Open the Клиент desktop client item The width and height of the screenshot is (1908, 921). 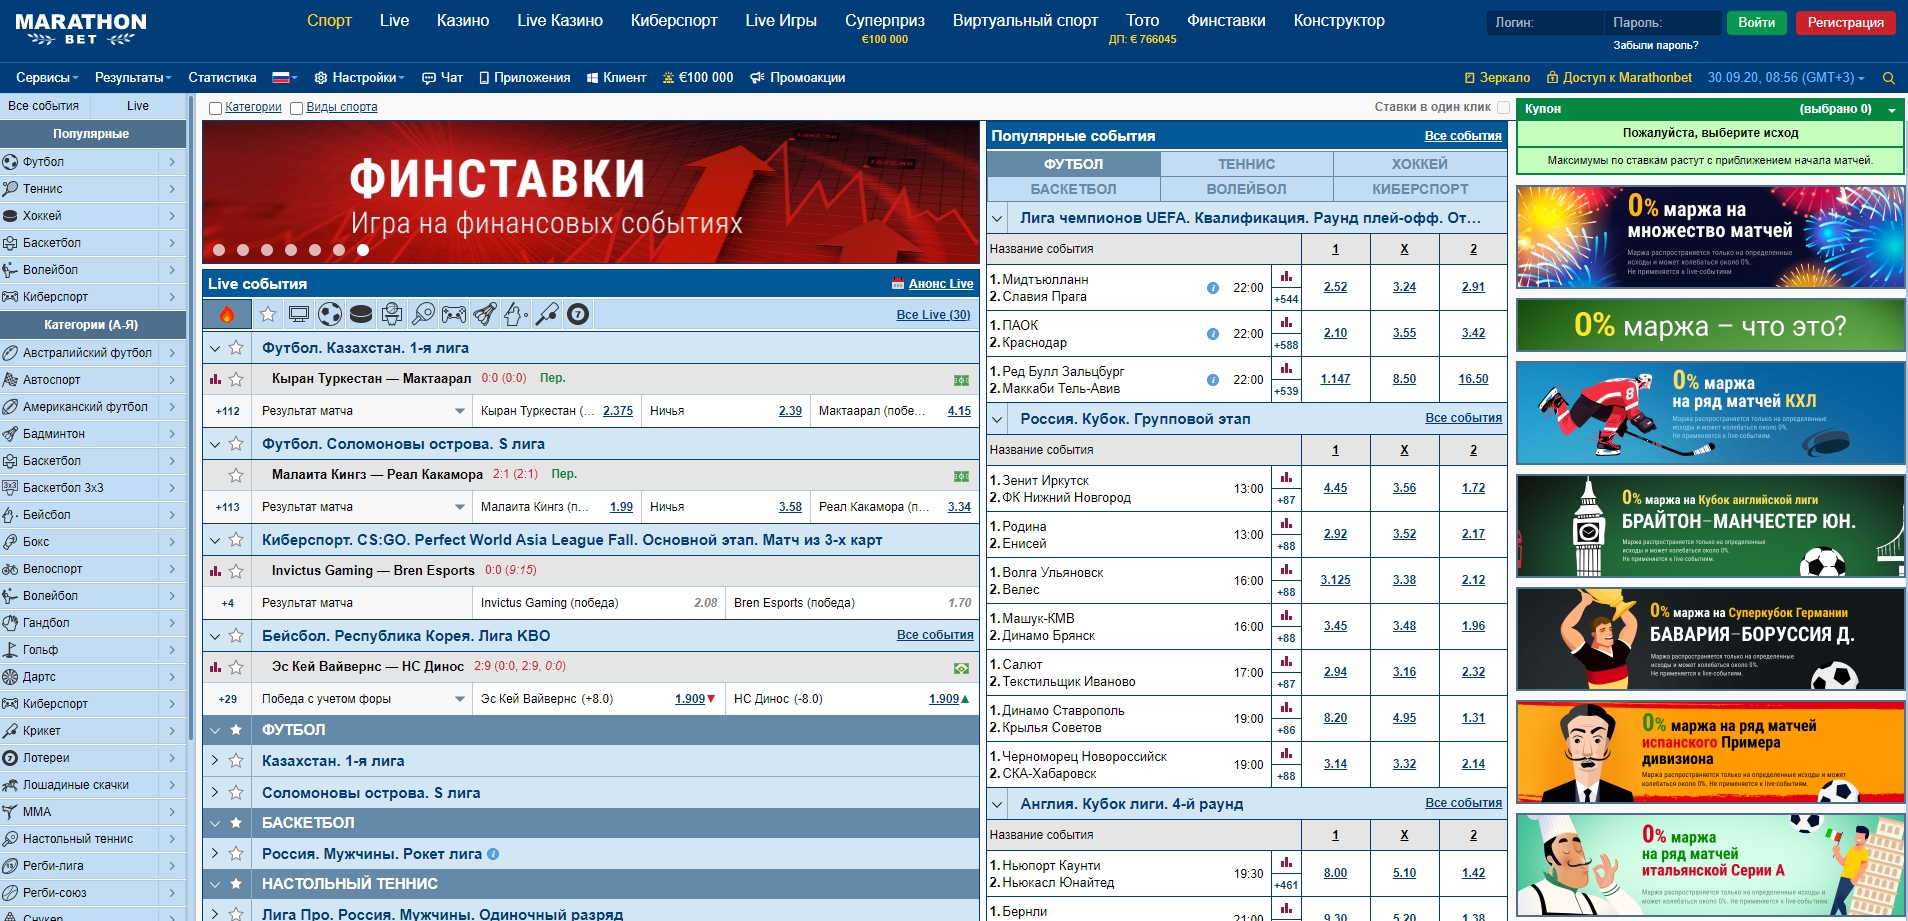point(616,78)
